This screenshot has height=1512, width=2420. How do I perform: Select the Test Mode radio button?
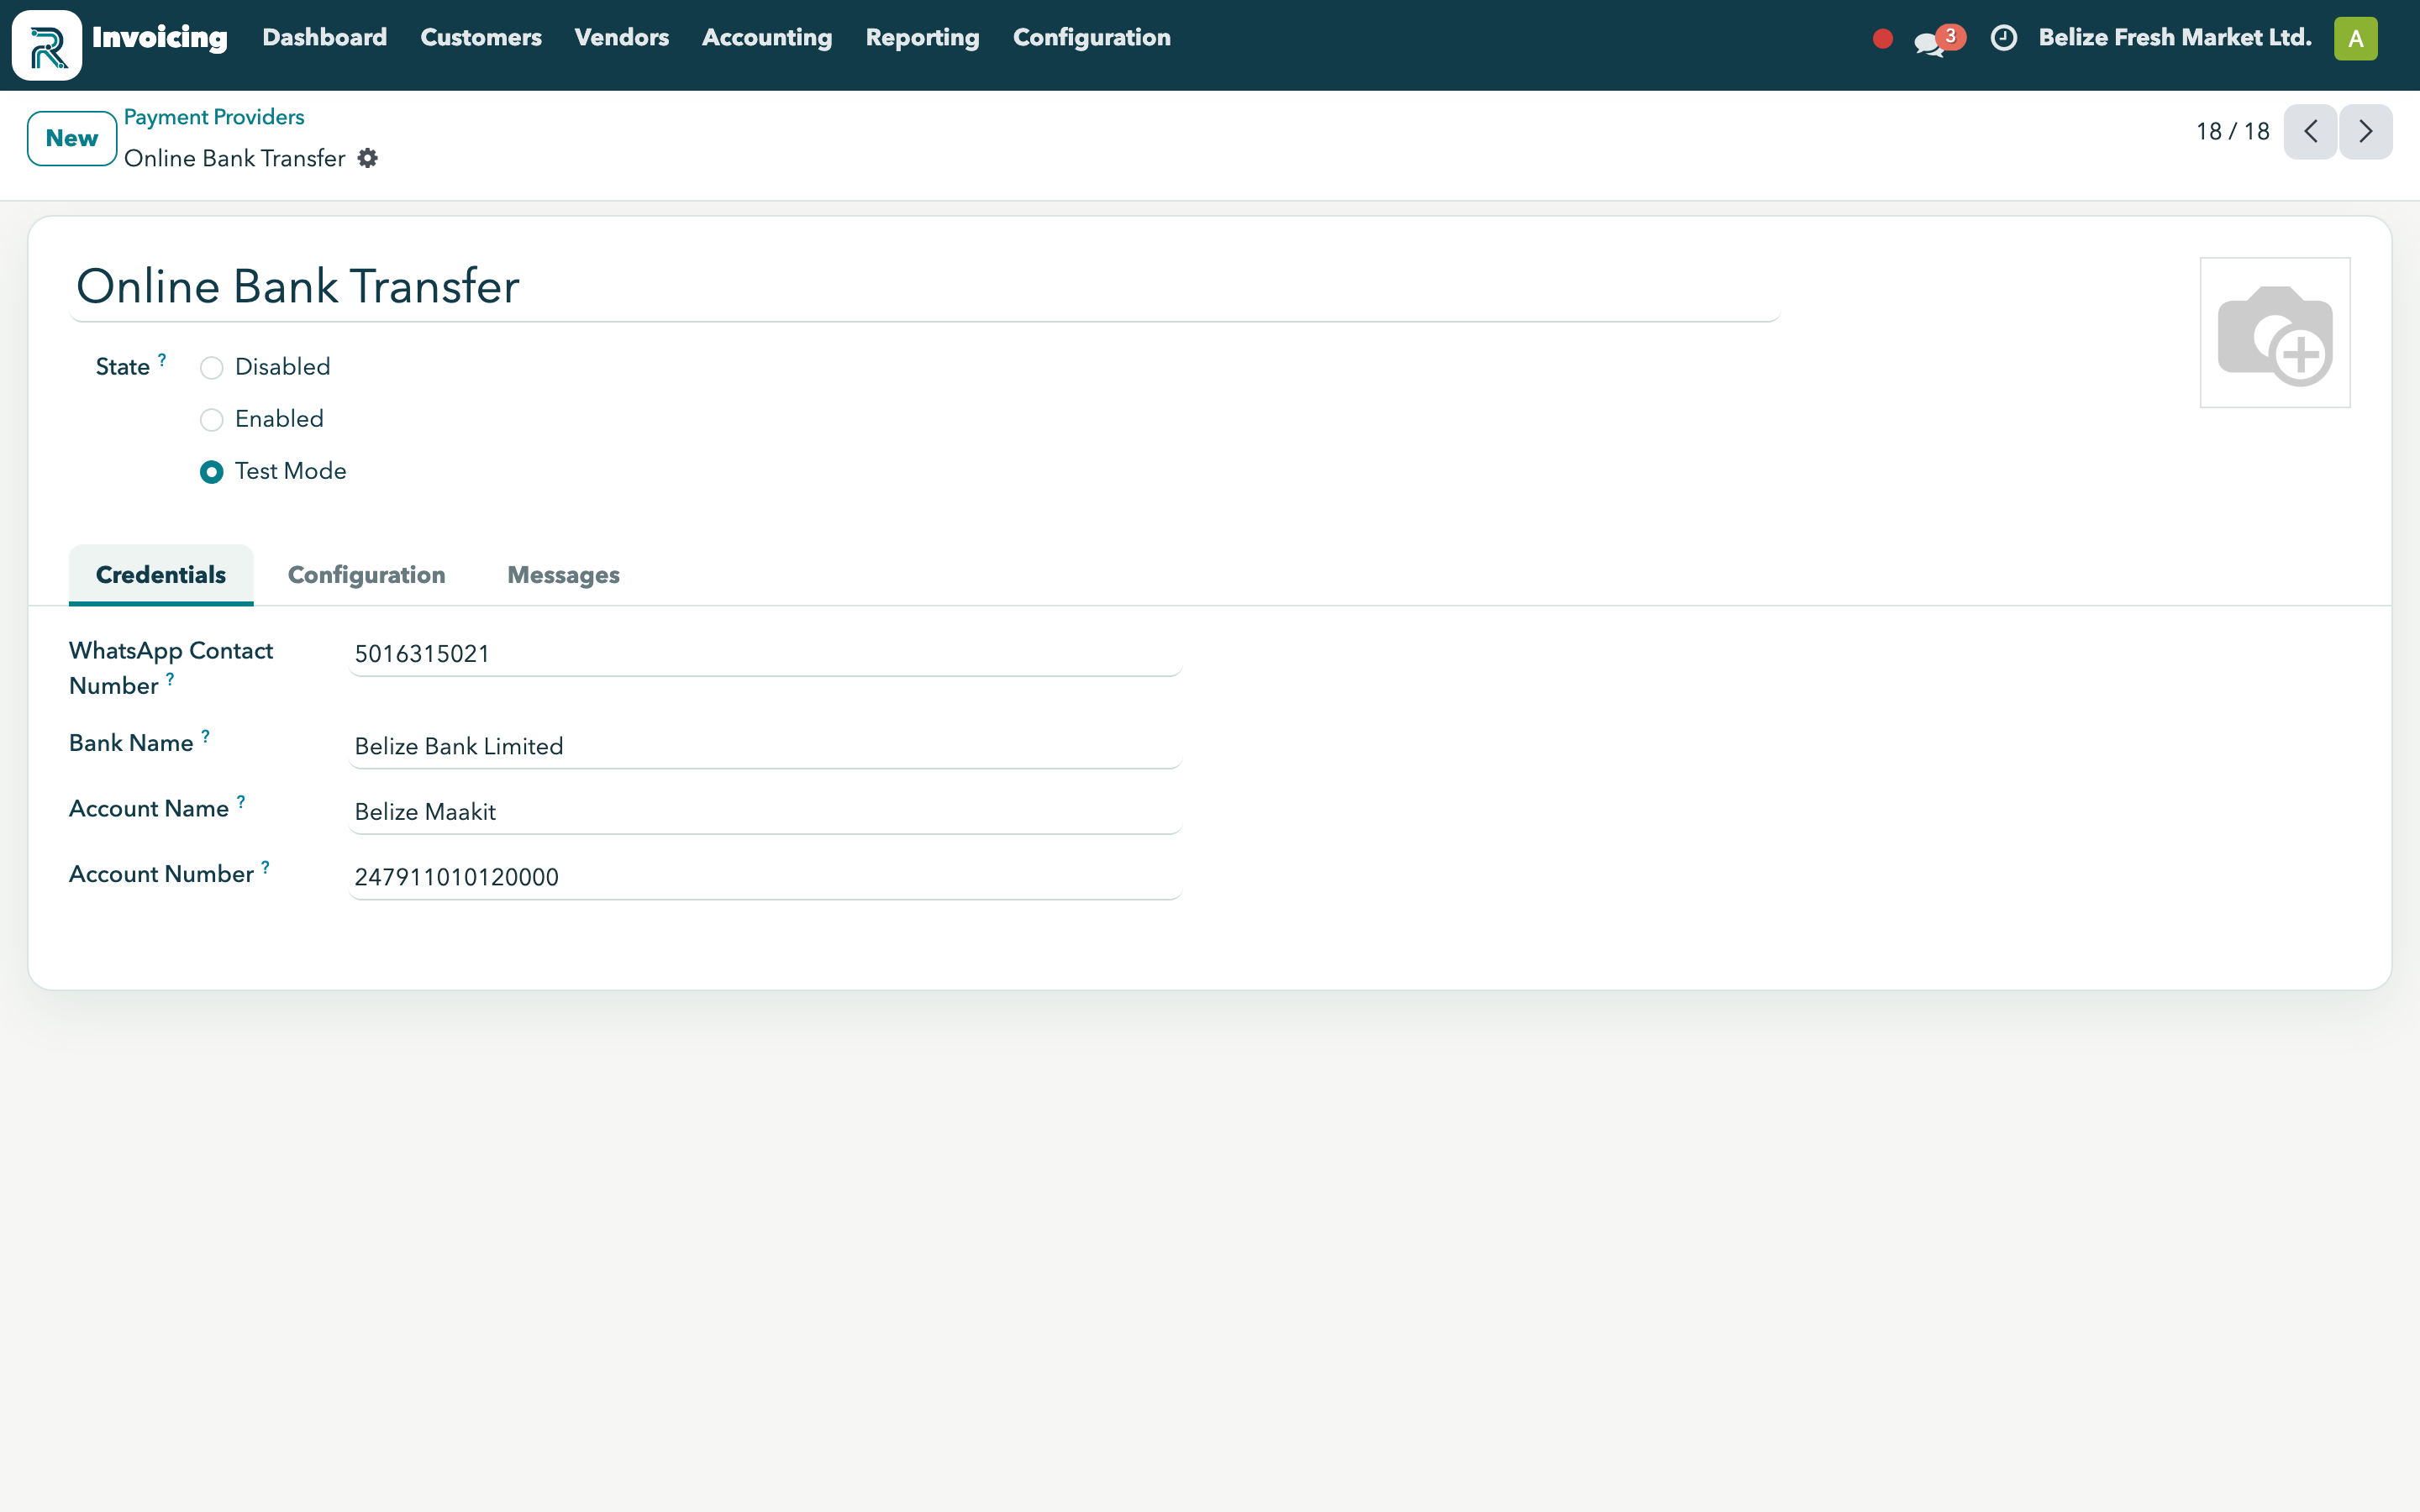[x=211, y=472]
